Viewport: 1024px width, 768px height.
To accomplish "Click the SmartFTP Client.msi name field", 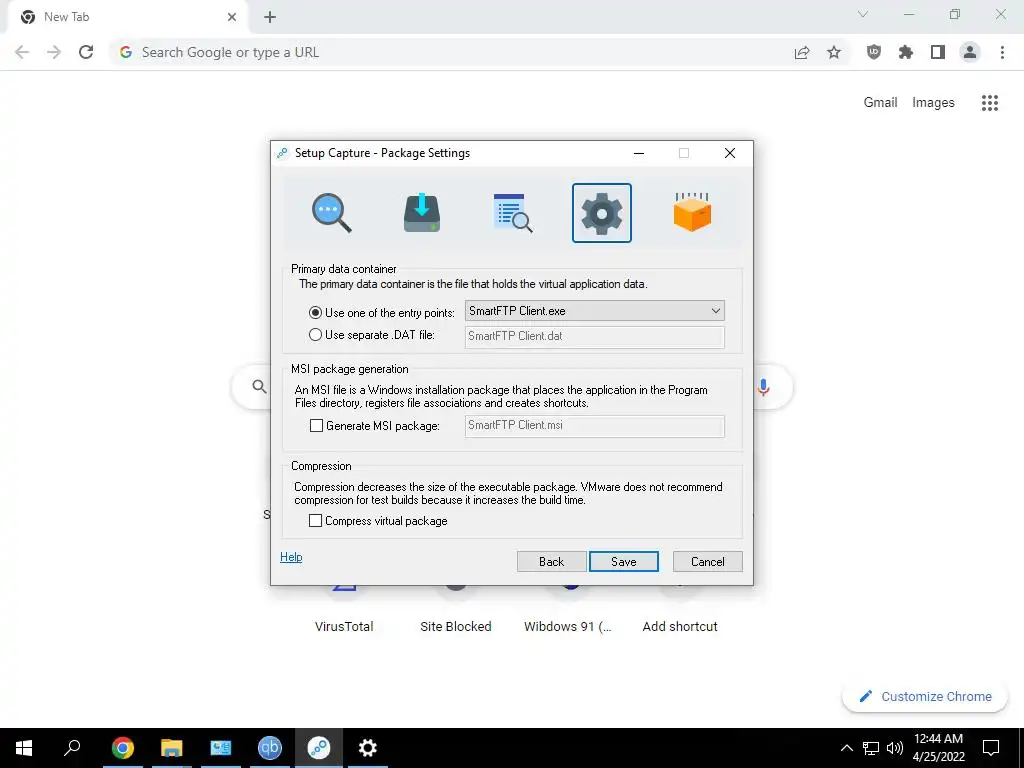I will 594,426.
